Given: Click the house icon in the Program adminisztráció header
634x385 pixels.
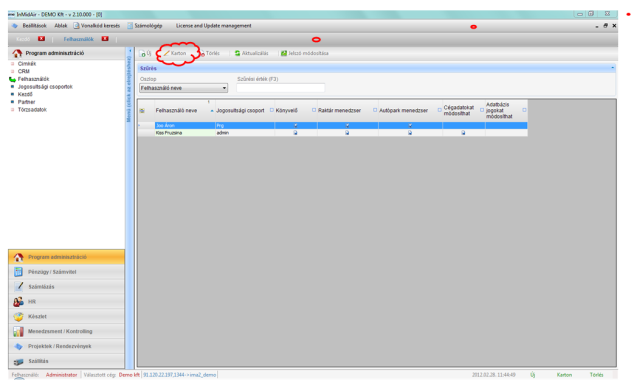Looking at the screenshot, I should [x=17, y=53].
